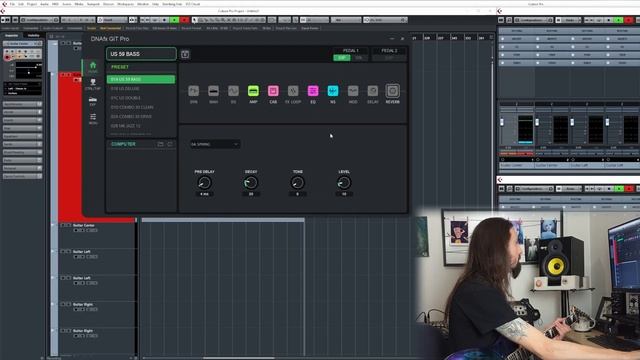This screenshot has width=640, height=360.
Task: Open Configurations dropdown in upper mixer window
Action: pos(533,20)
